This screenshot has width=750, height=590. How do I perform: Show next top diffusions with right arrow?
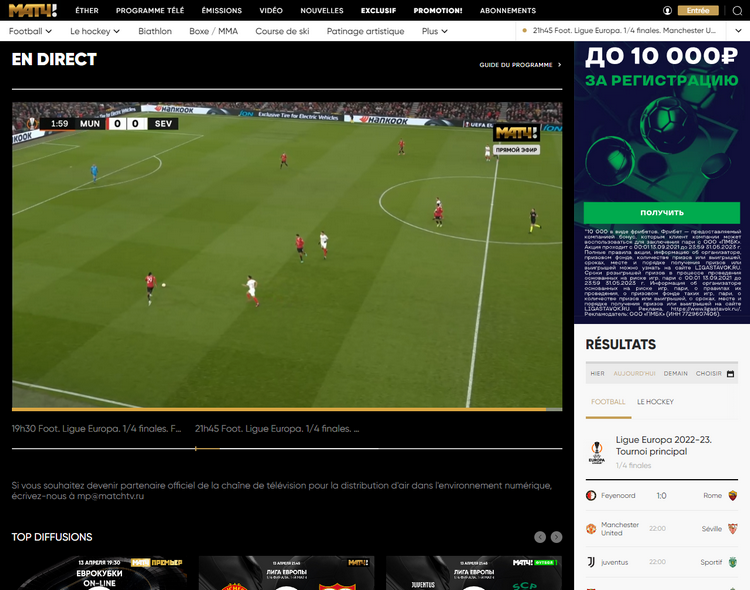(x=556, y=537)
